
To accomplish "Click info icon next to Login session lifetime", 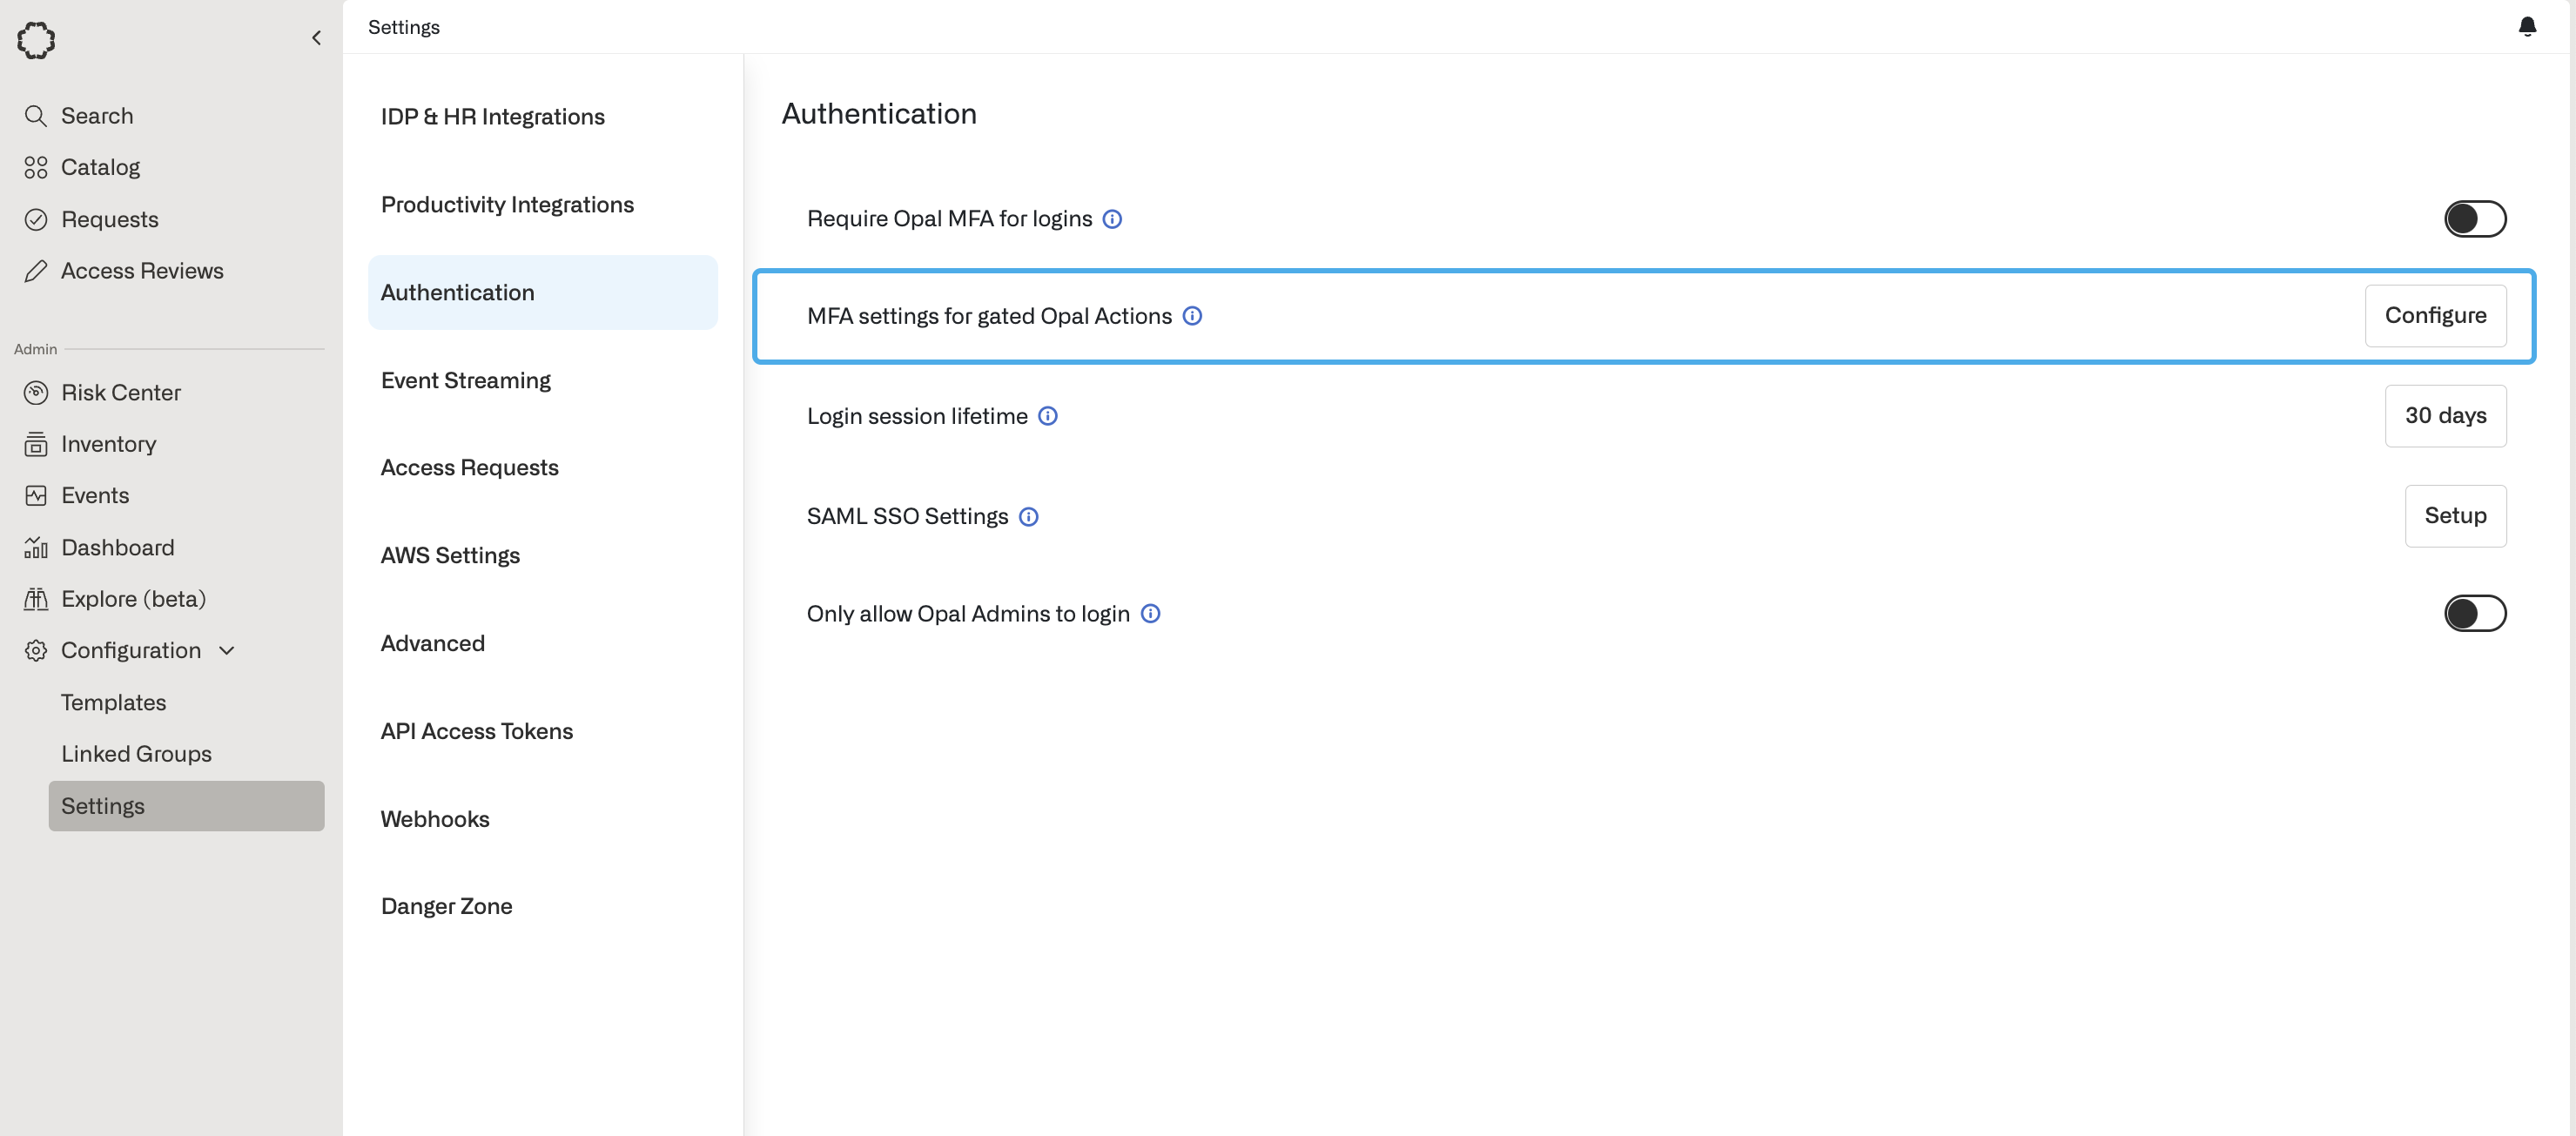I will click(x=1047, y=416).
